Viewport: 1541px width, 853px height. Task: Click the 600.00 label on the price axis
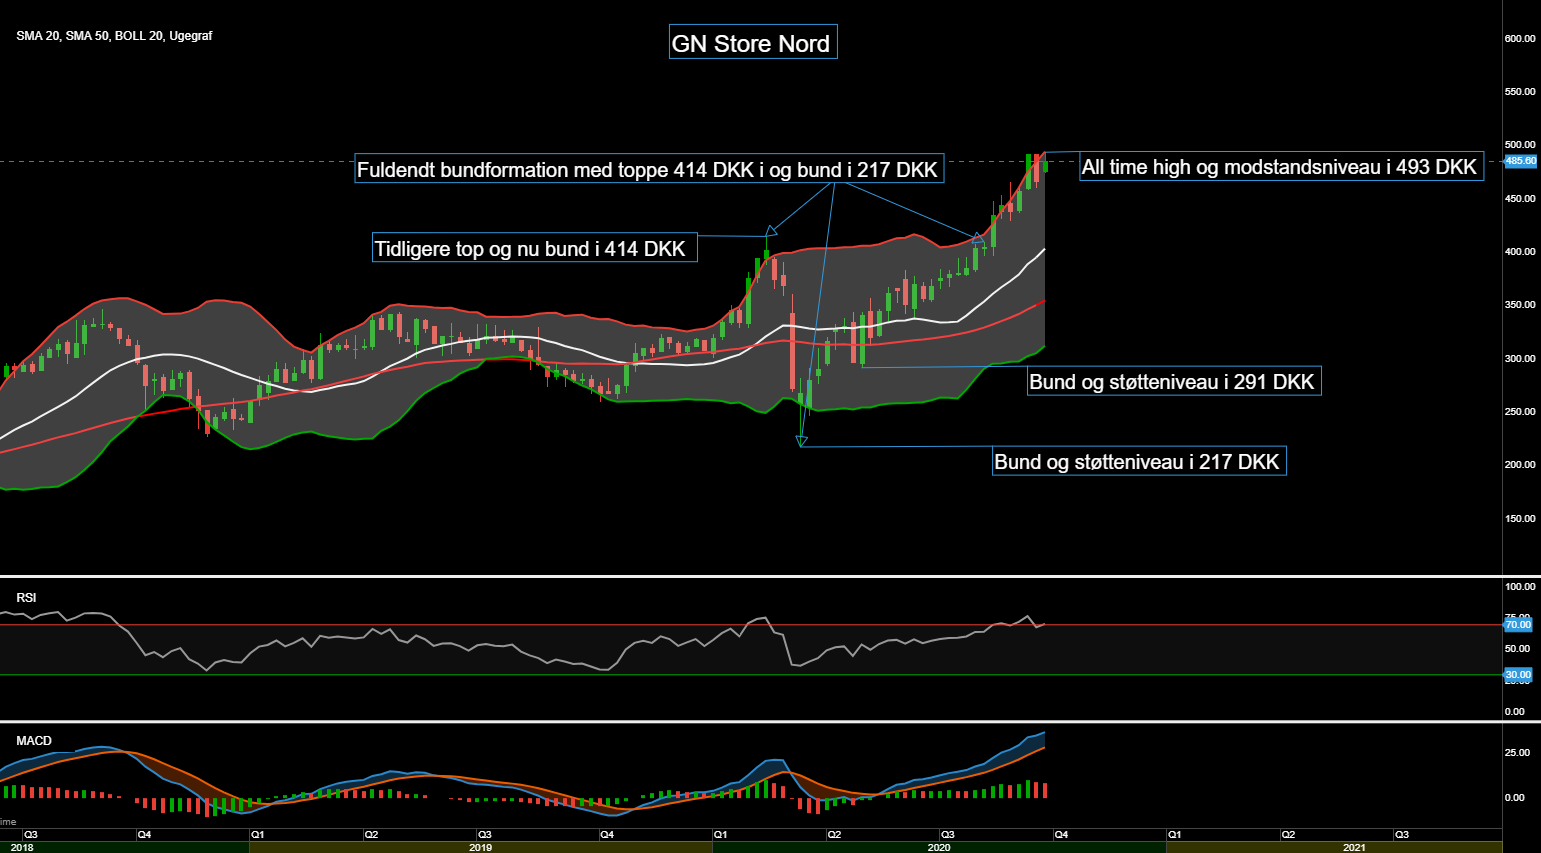tap(1520, 39)
